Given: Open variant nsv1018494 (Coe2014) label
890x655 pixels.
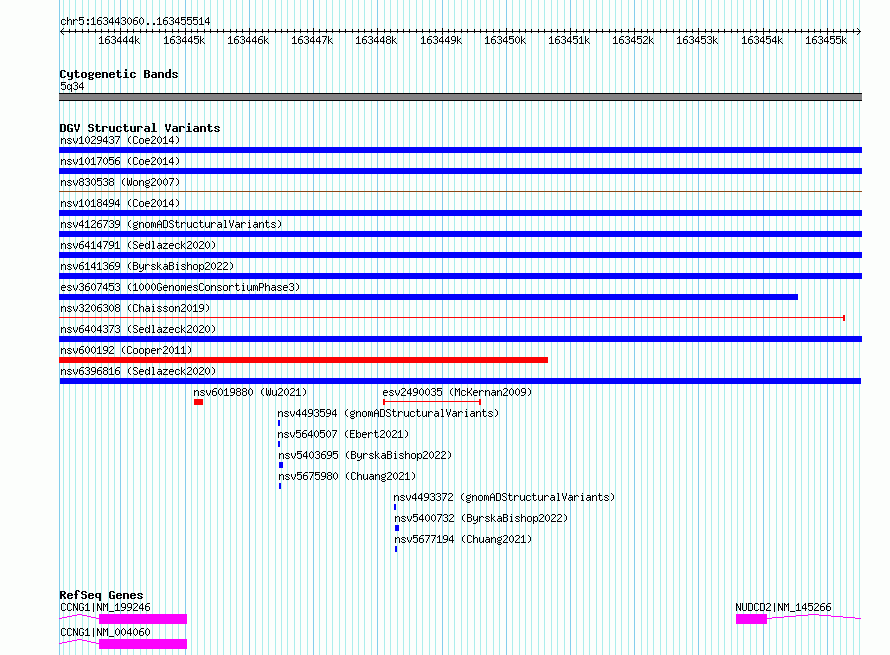Looking at the screenshot, I should point(120,203).
